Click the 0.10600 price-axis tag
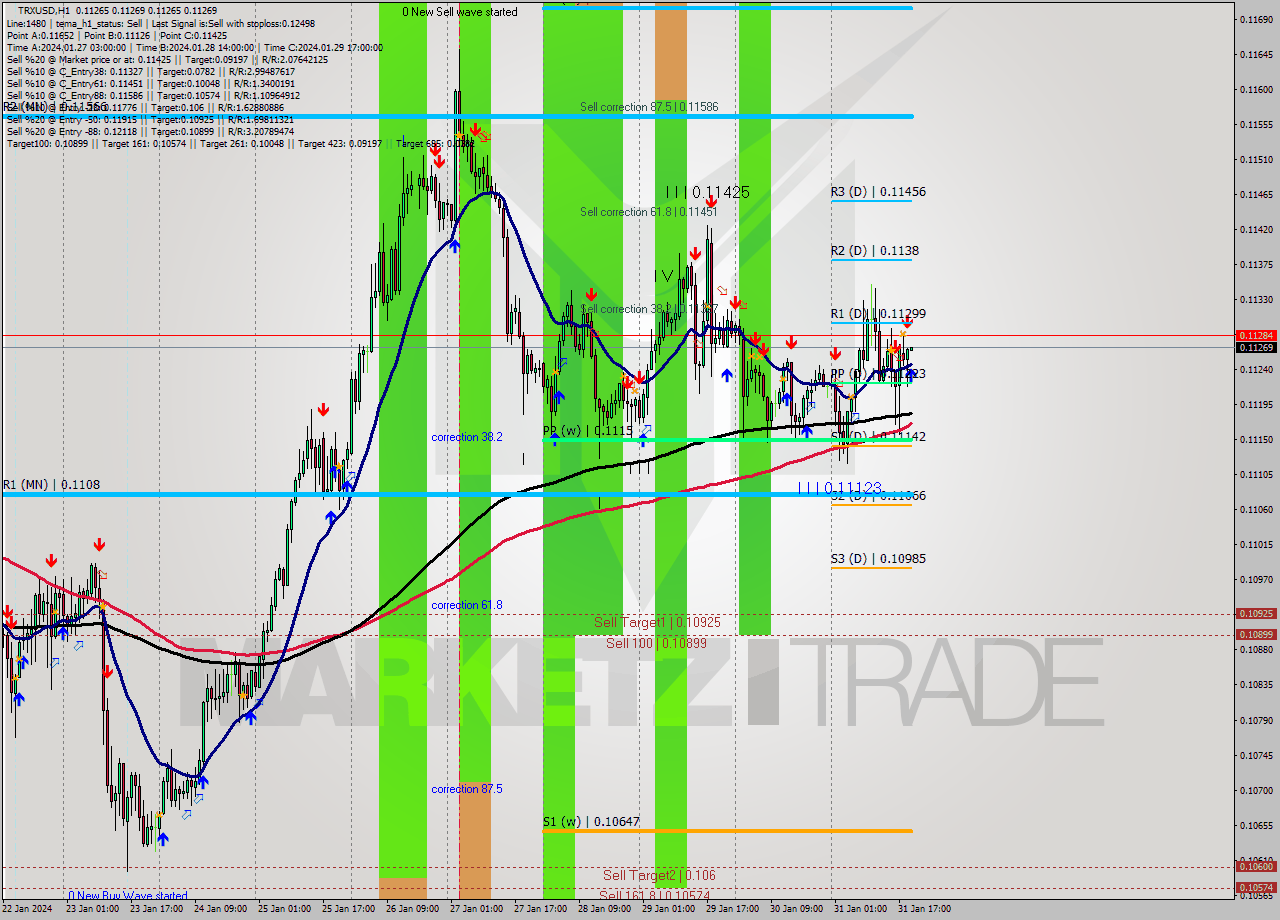This screenshot has width=1280, height=920. point(1255,867)
